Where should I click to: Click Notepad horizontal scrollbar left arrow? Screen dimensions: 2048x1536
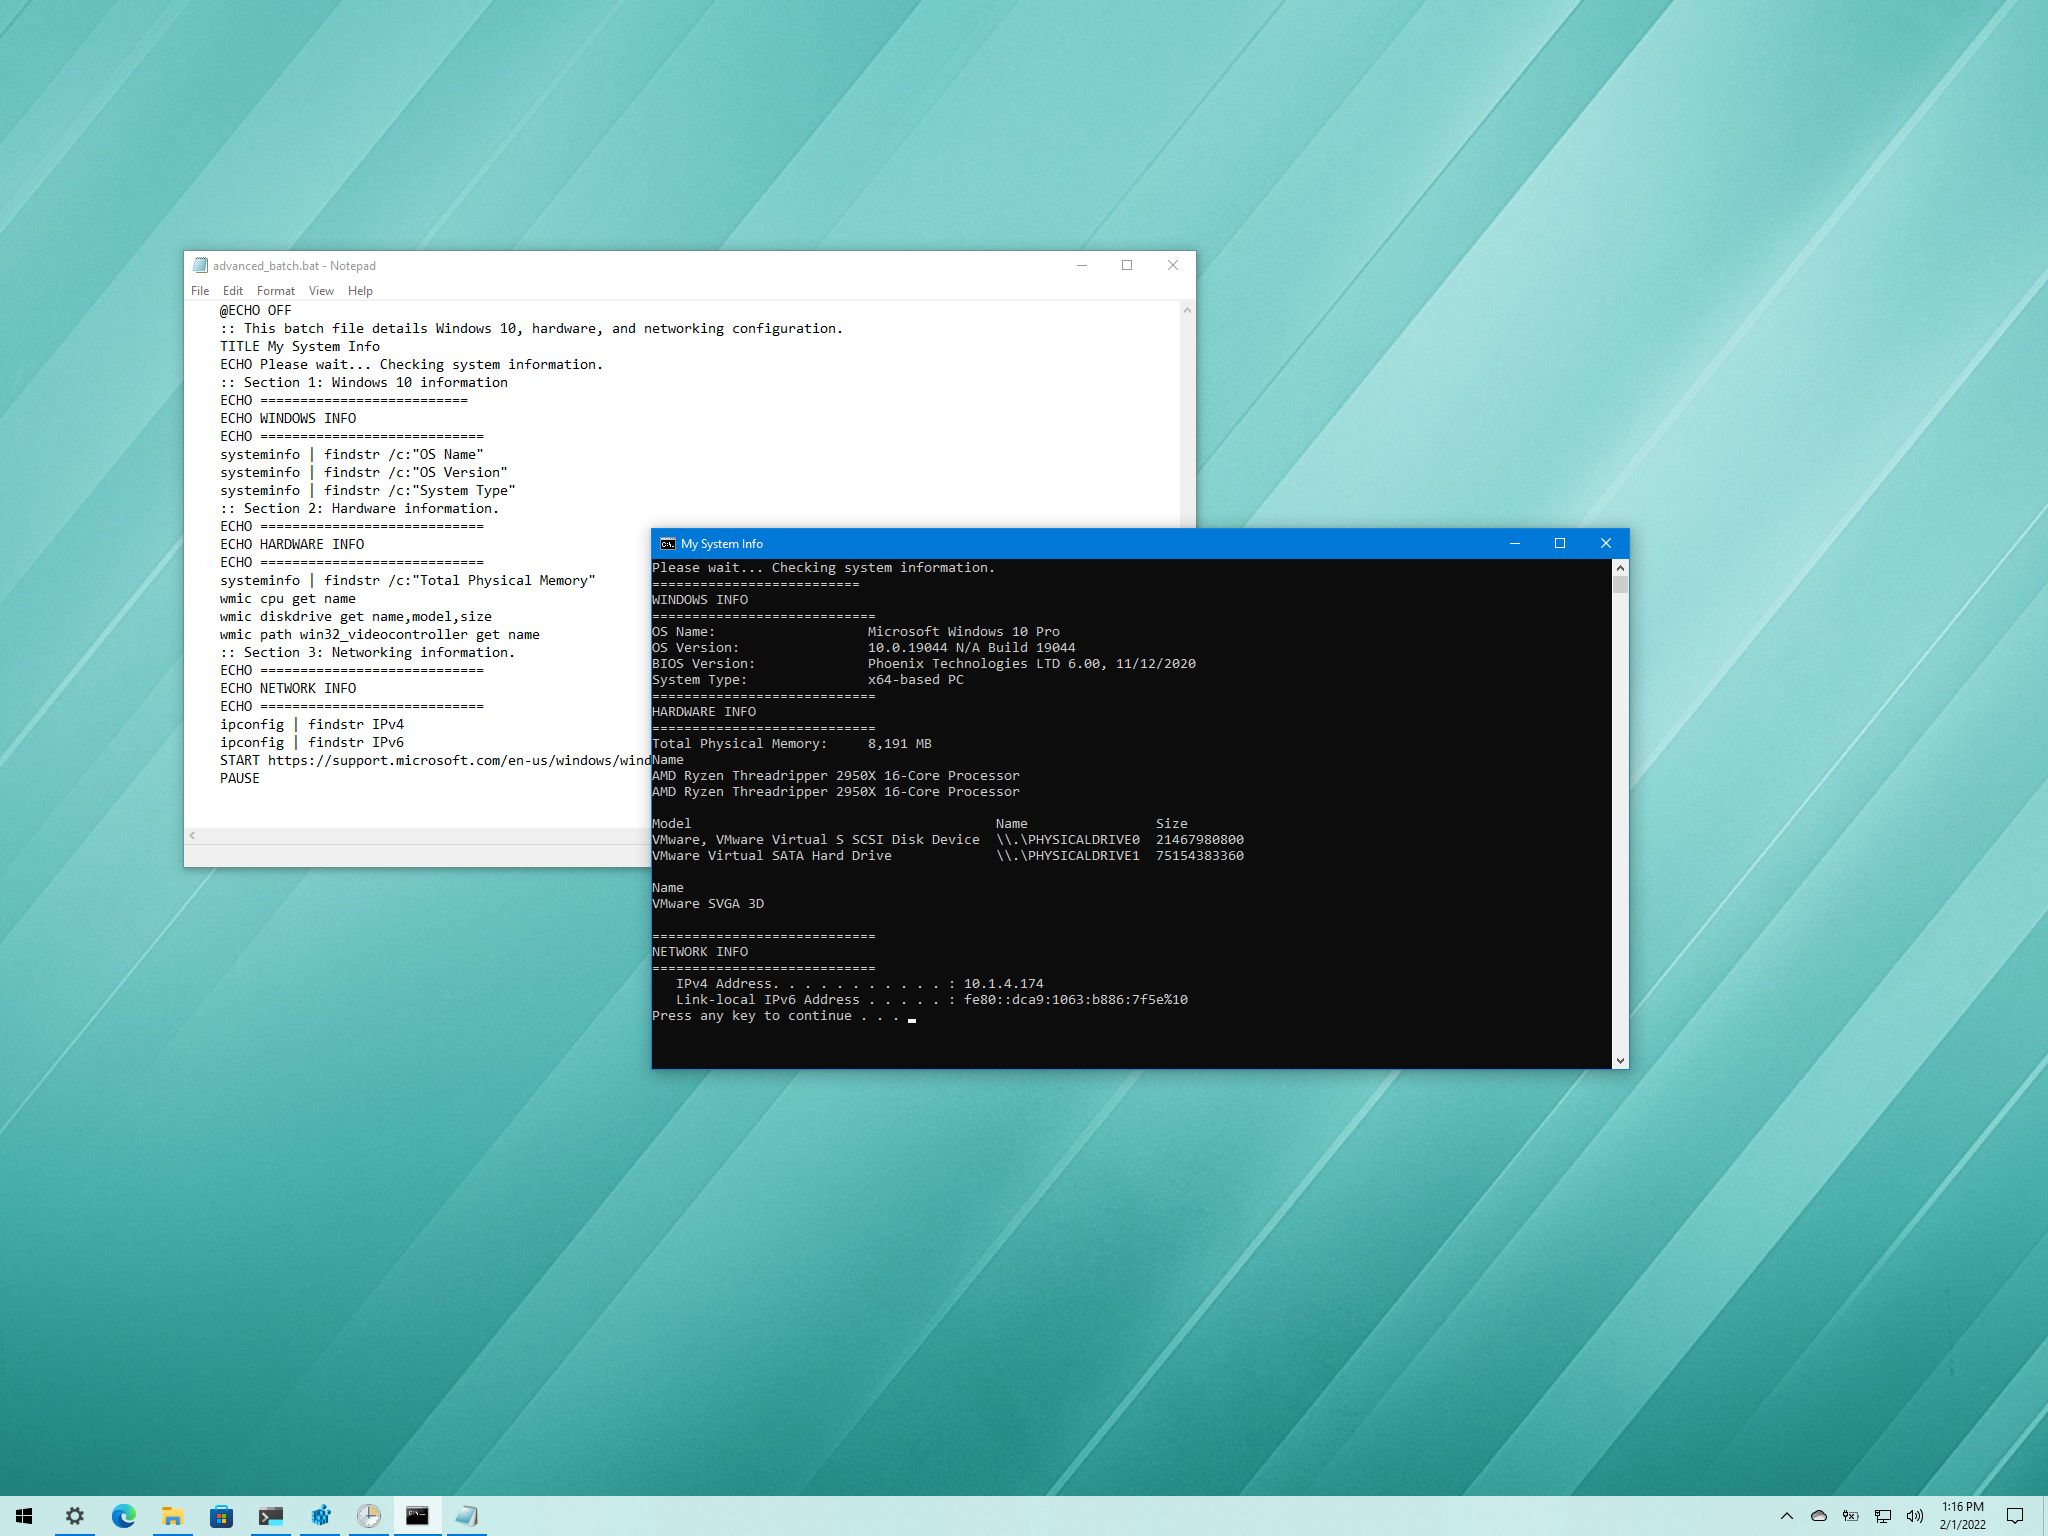tap(192, 836)
